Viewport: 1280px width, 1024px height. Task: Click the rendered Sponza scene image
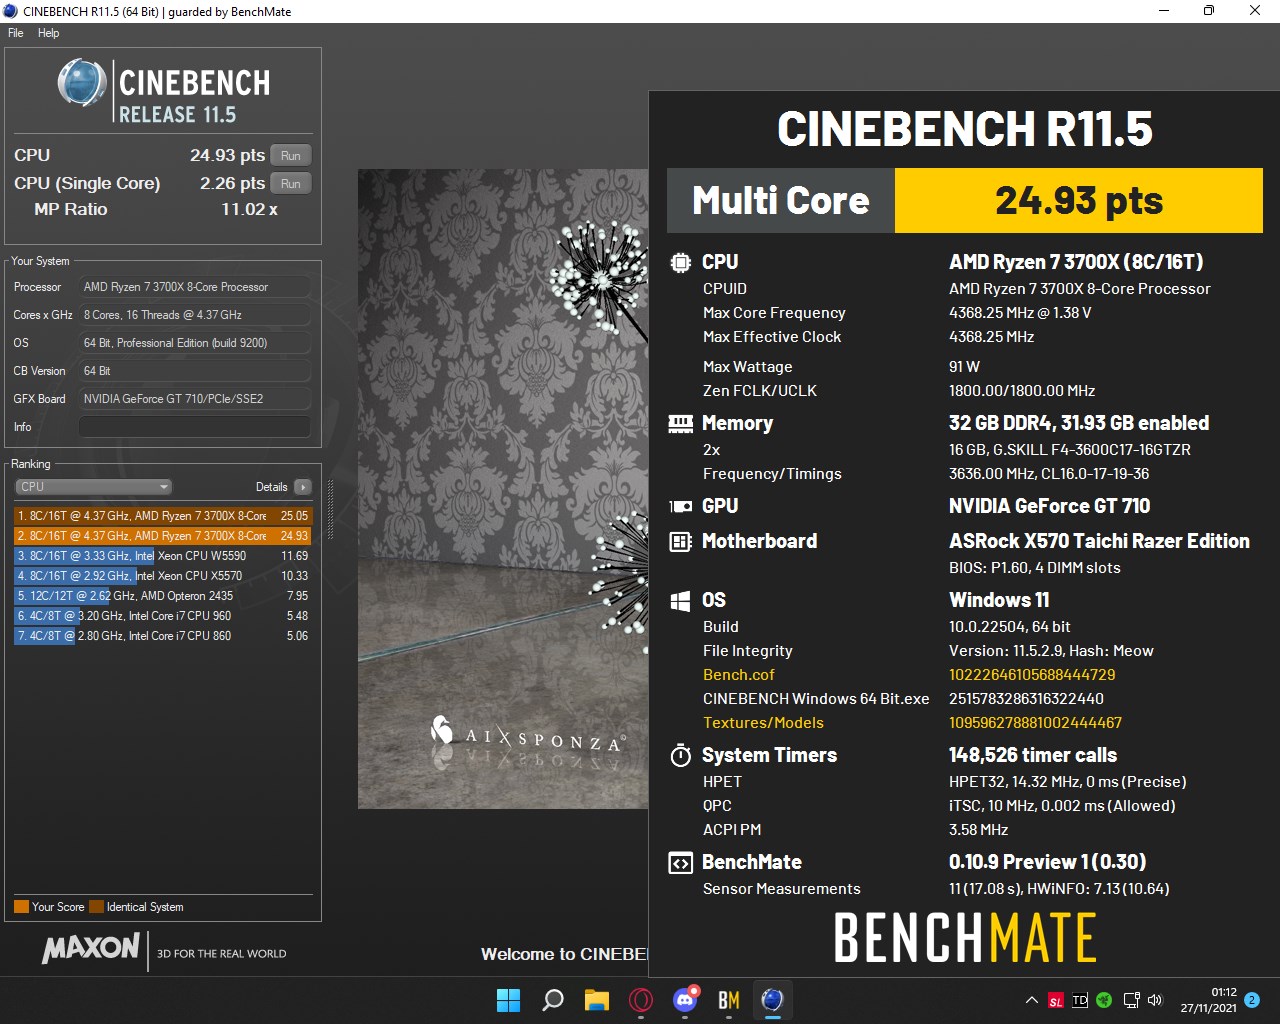point(503,488)
